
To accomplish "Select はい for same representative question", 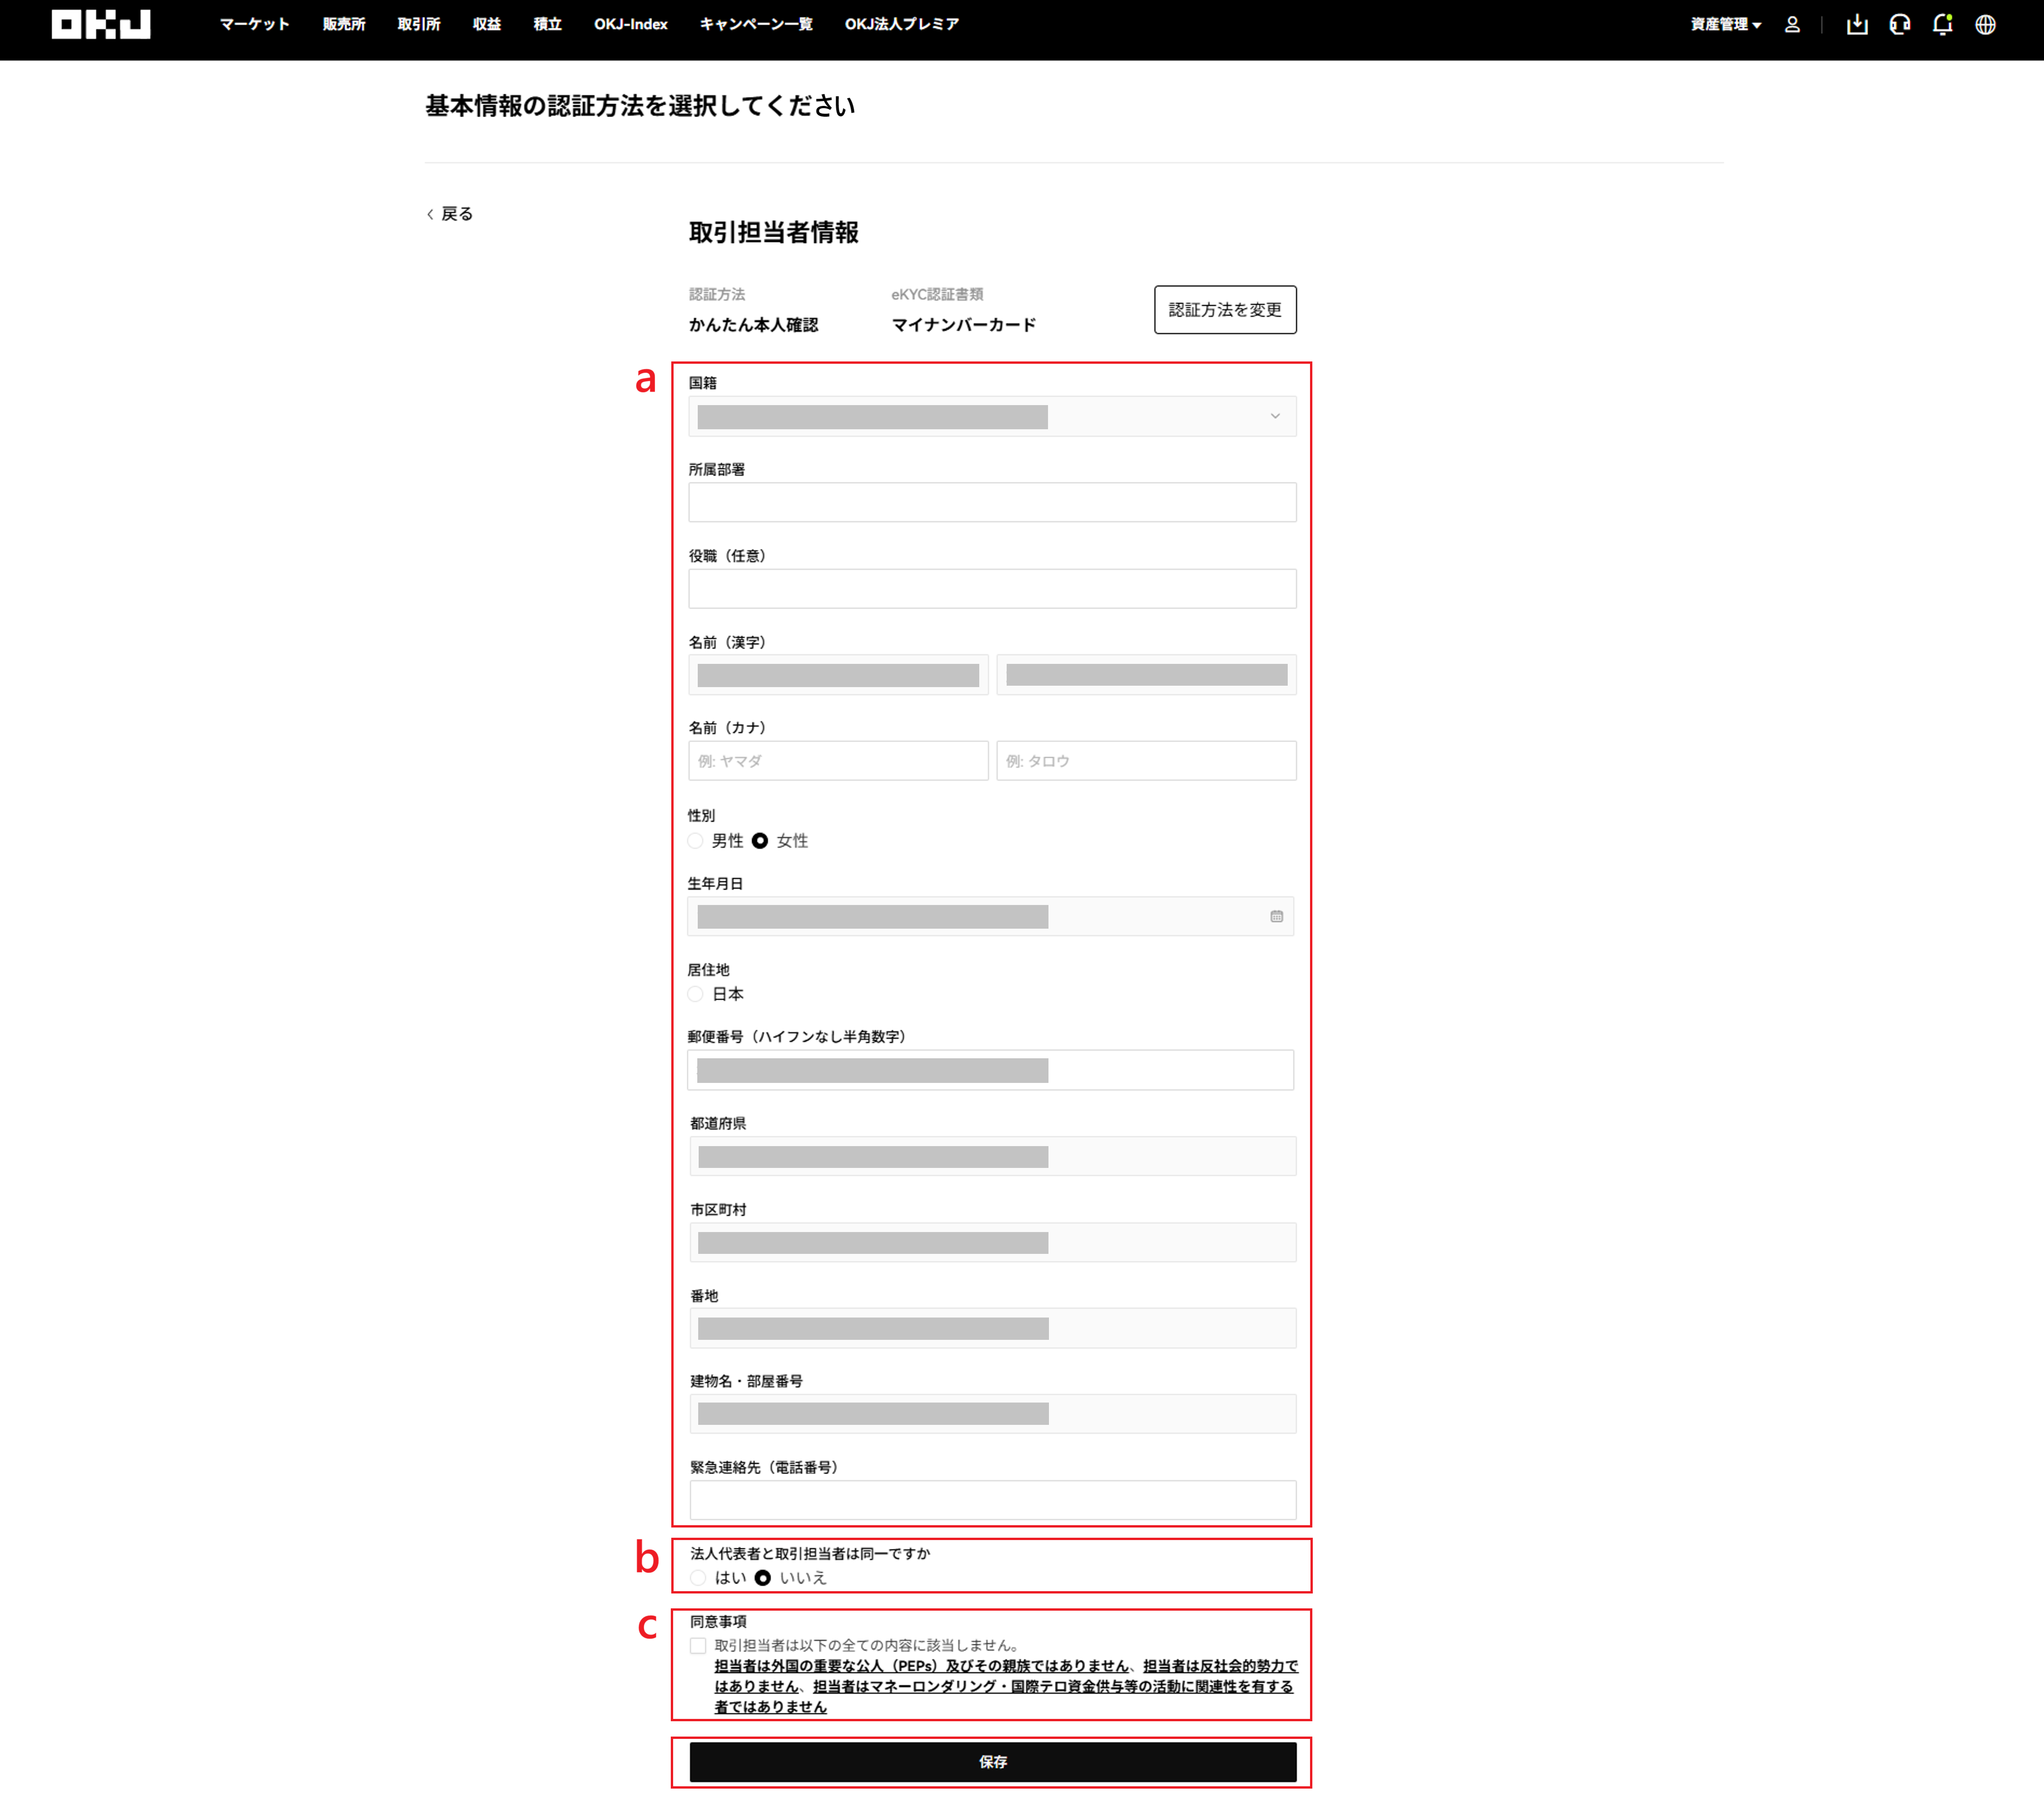I will [x=698, y=1578].
